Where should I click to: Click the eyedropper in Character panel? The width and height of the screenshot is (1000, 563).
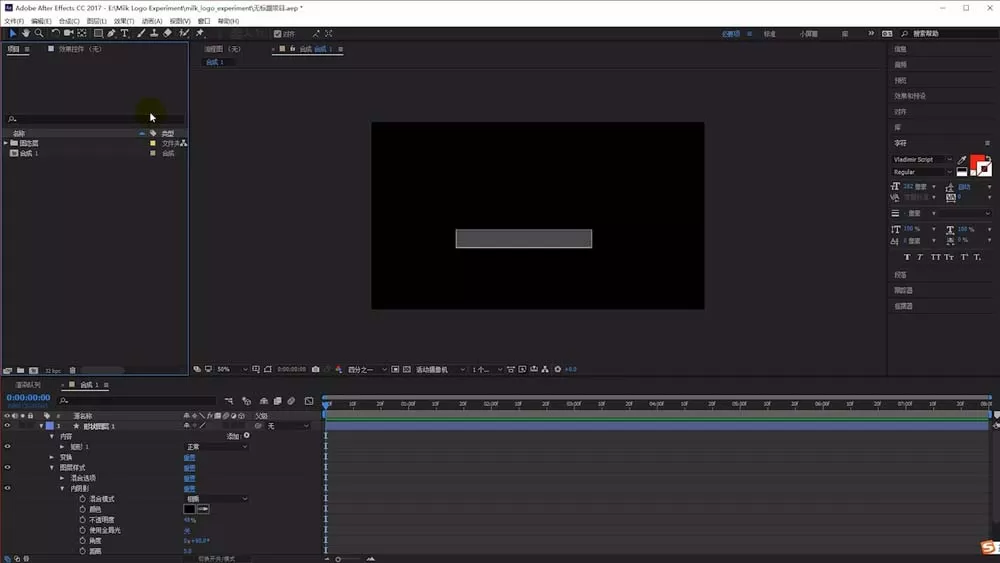962,159
